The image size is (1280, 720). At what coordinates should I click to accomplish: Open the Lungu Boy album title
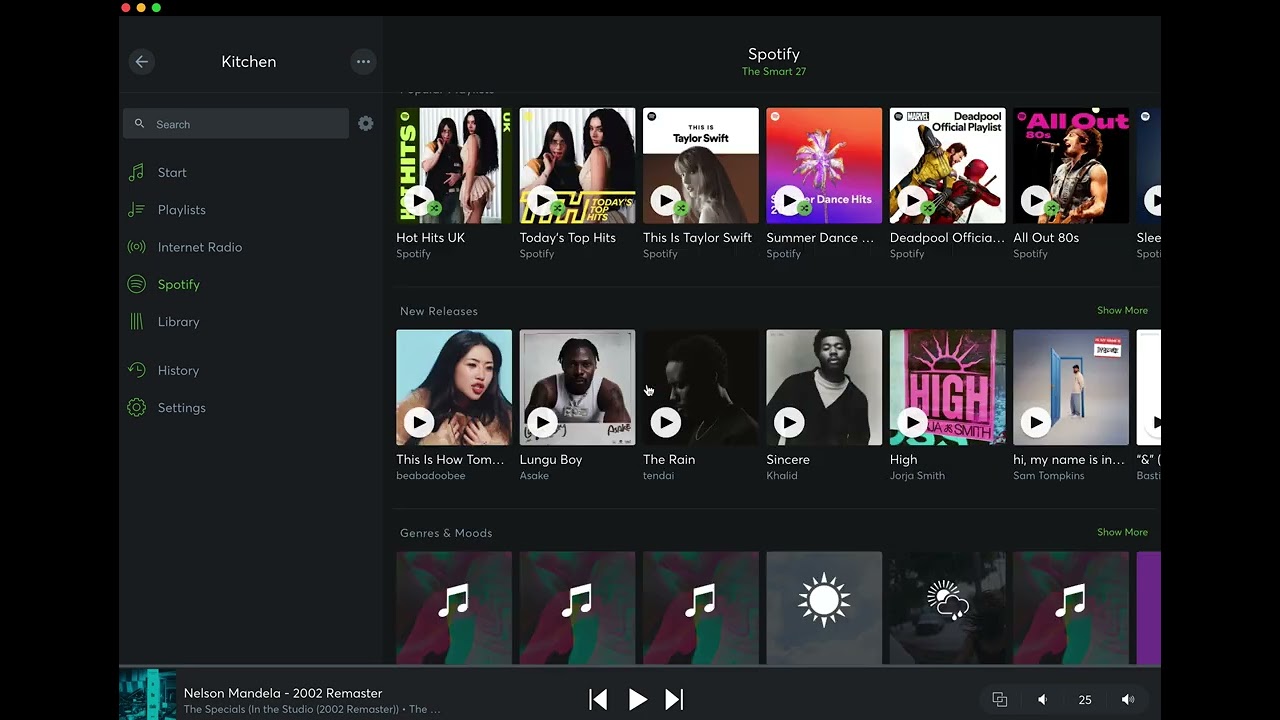pyautogui.click(x=550, y=460)
